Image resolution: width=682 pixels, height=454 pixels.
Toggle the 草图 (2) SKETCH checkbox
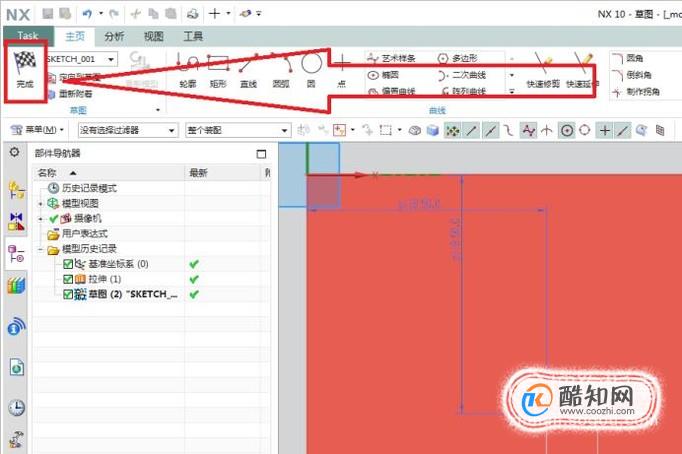point(67,294)
